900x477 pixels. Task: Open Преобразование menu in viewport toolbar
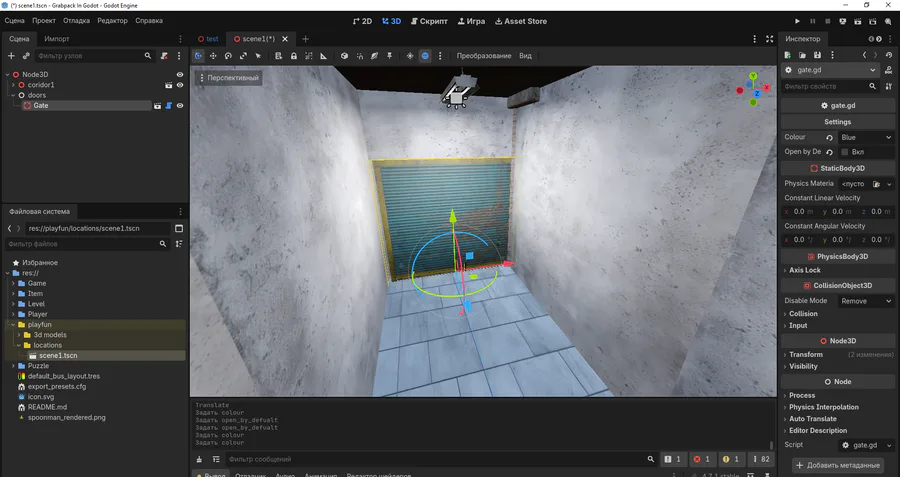click(x=484, y=56)
